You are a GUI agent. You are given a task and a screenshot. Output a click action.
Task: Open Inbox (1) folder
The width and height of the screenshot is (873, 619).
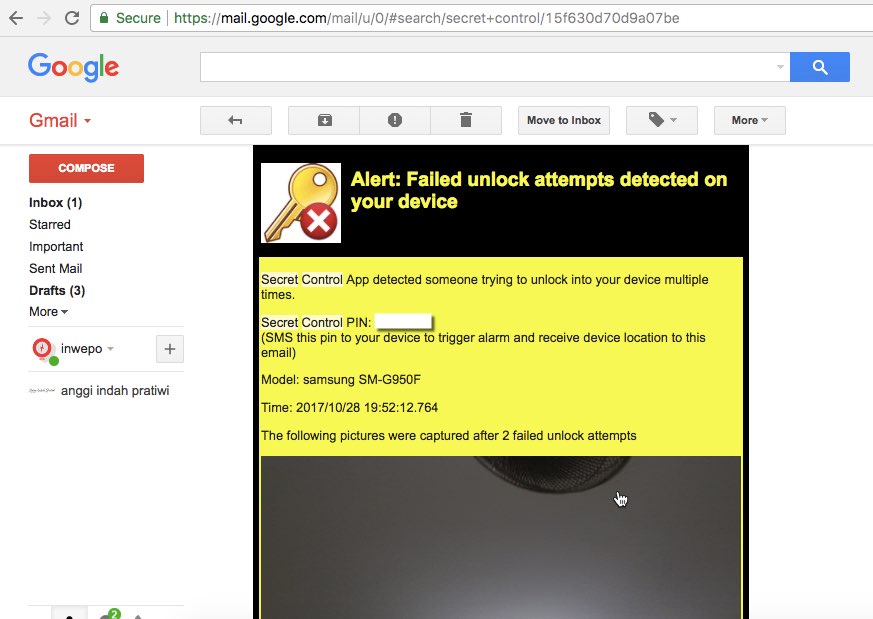(56, 203)
